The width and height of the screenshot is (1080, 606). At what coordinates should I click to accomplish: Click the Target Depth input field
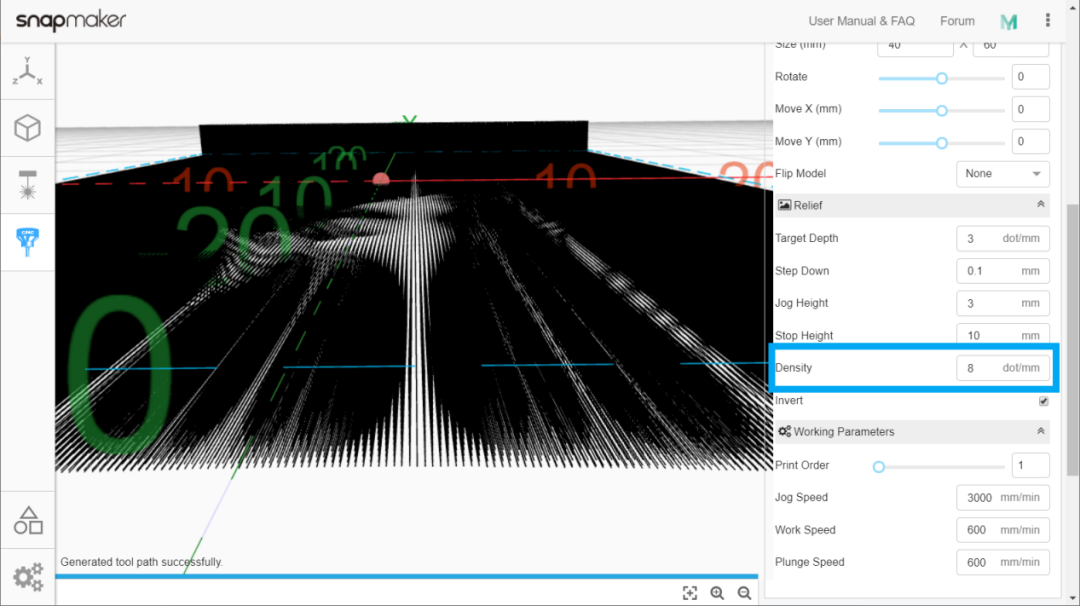[x=1003, y=238]
